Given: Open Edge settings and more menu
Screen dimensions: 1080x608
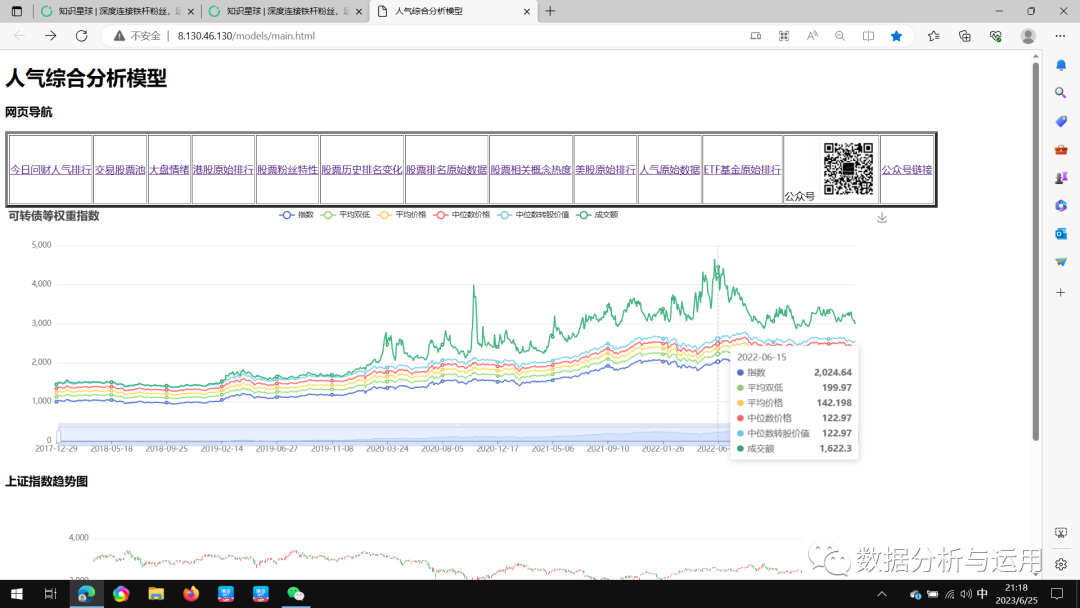Looking at the screenshot, I should click(x=1061, y=36).
